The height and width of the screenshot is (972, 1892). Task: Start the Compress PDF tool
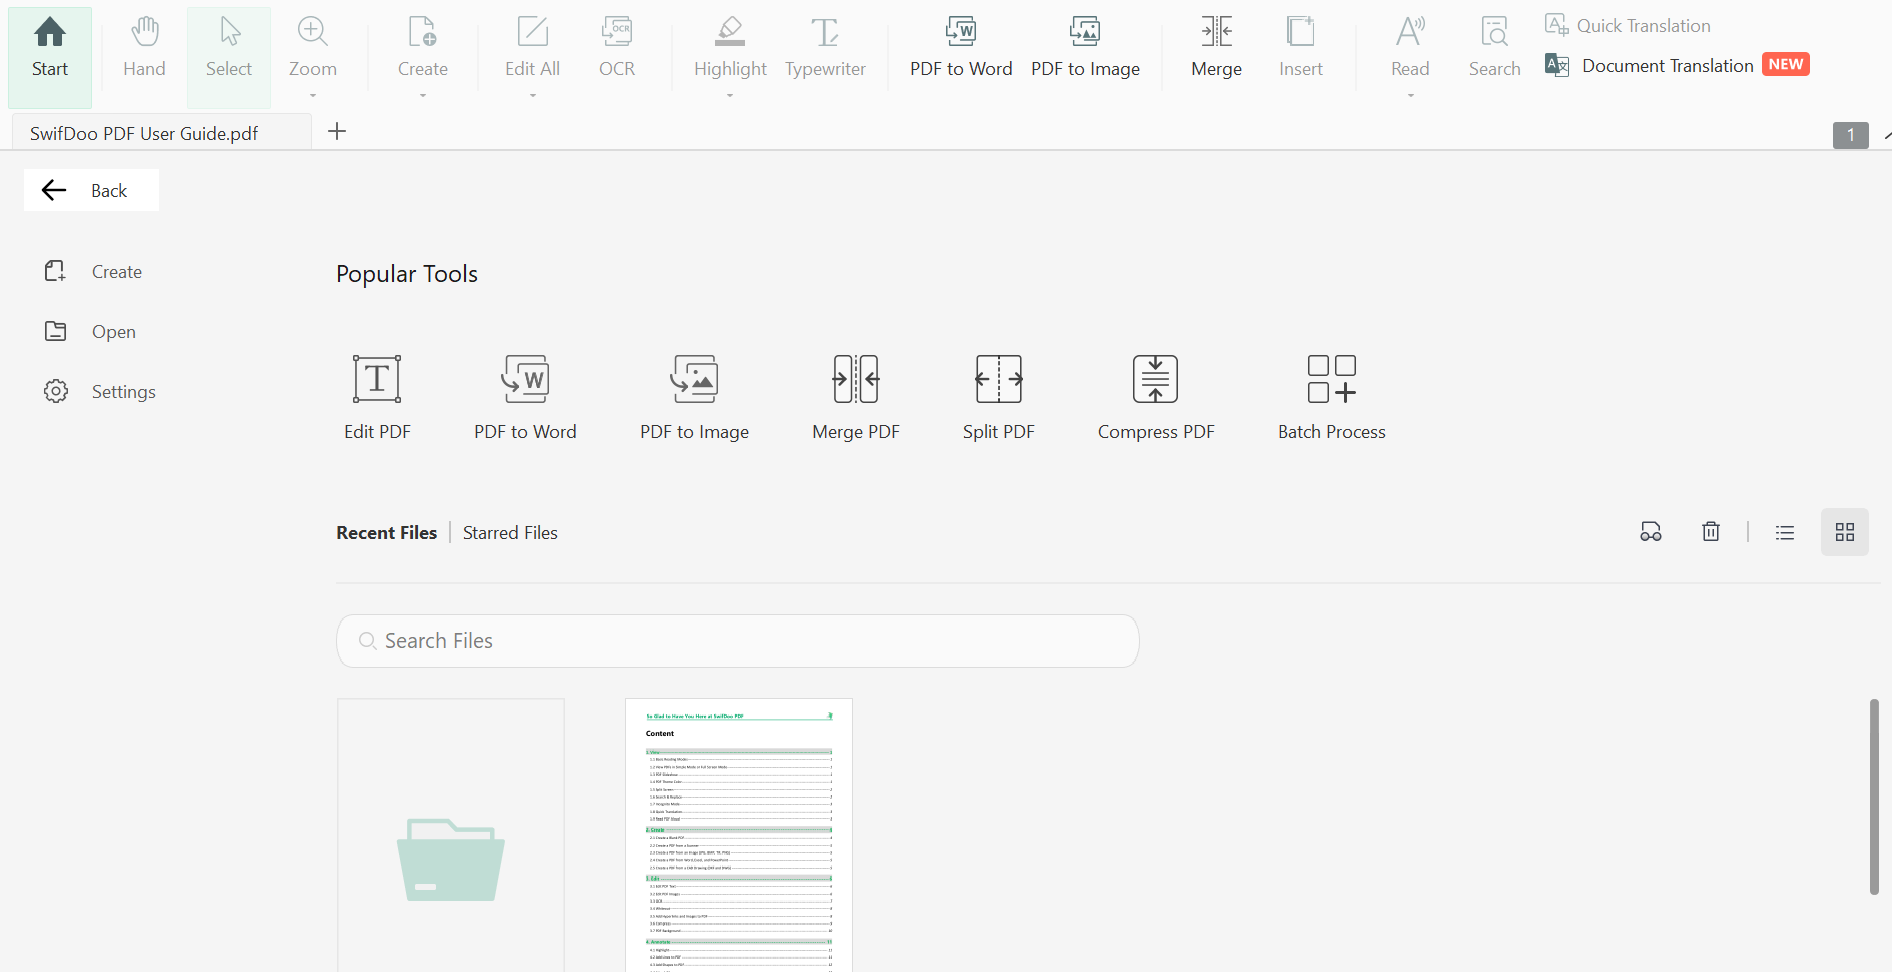point(1155,395)
